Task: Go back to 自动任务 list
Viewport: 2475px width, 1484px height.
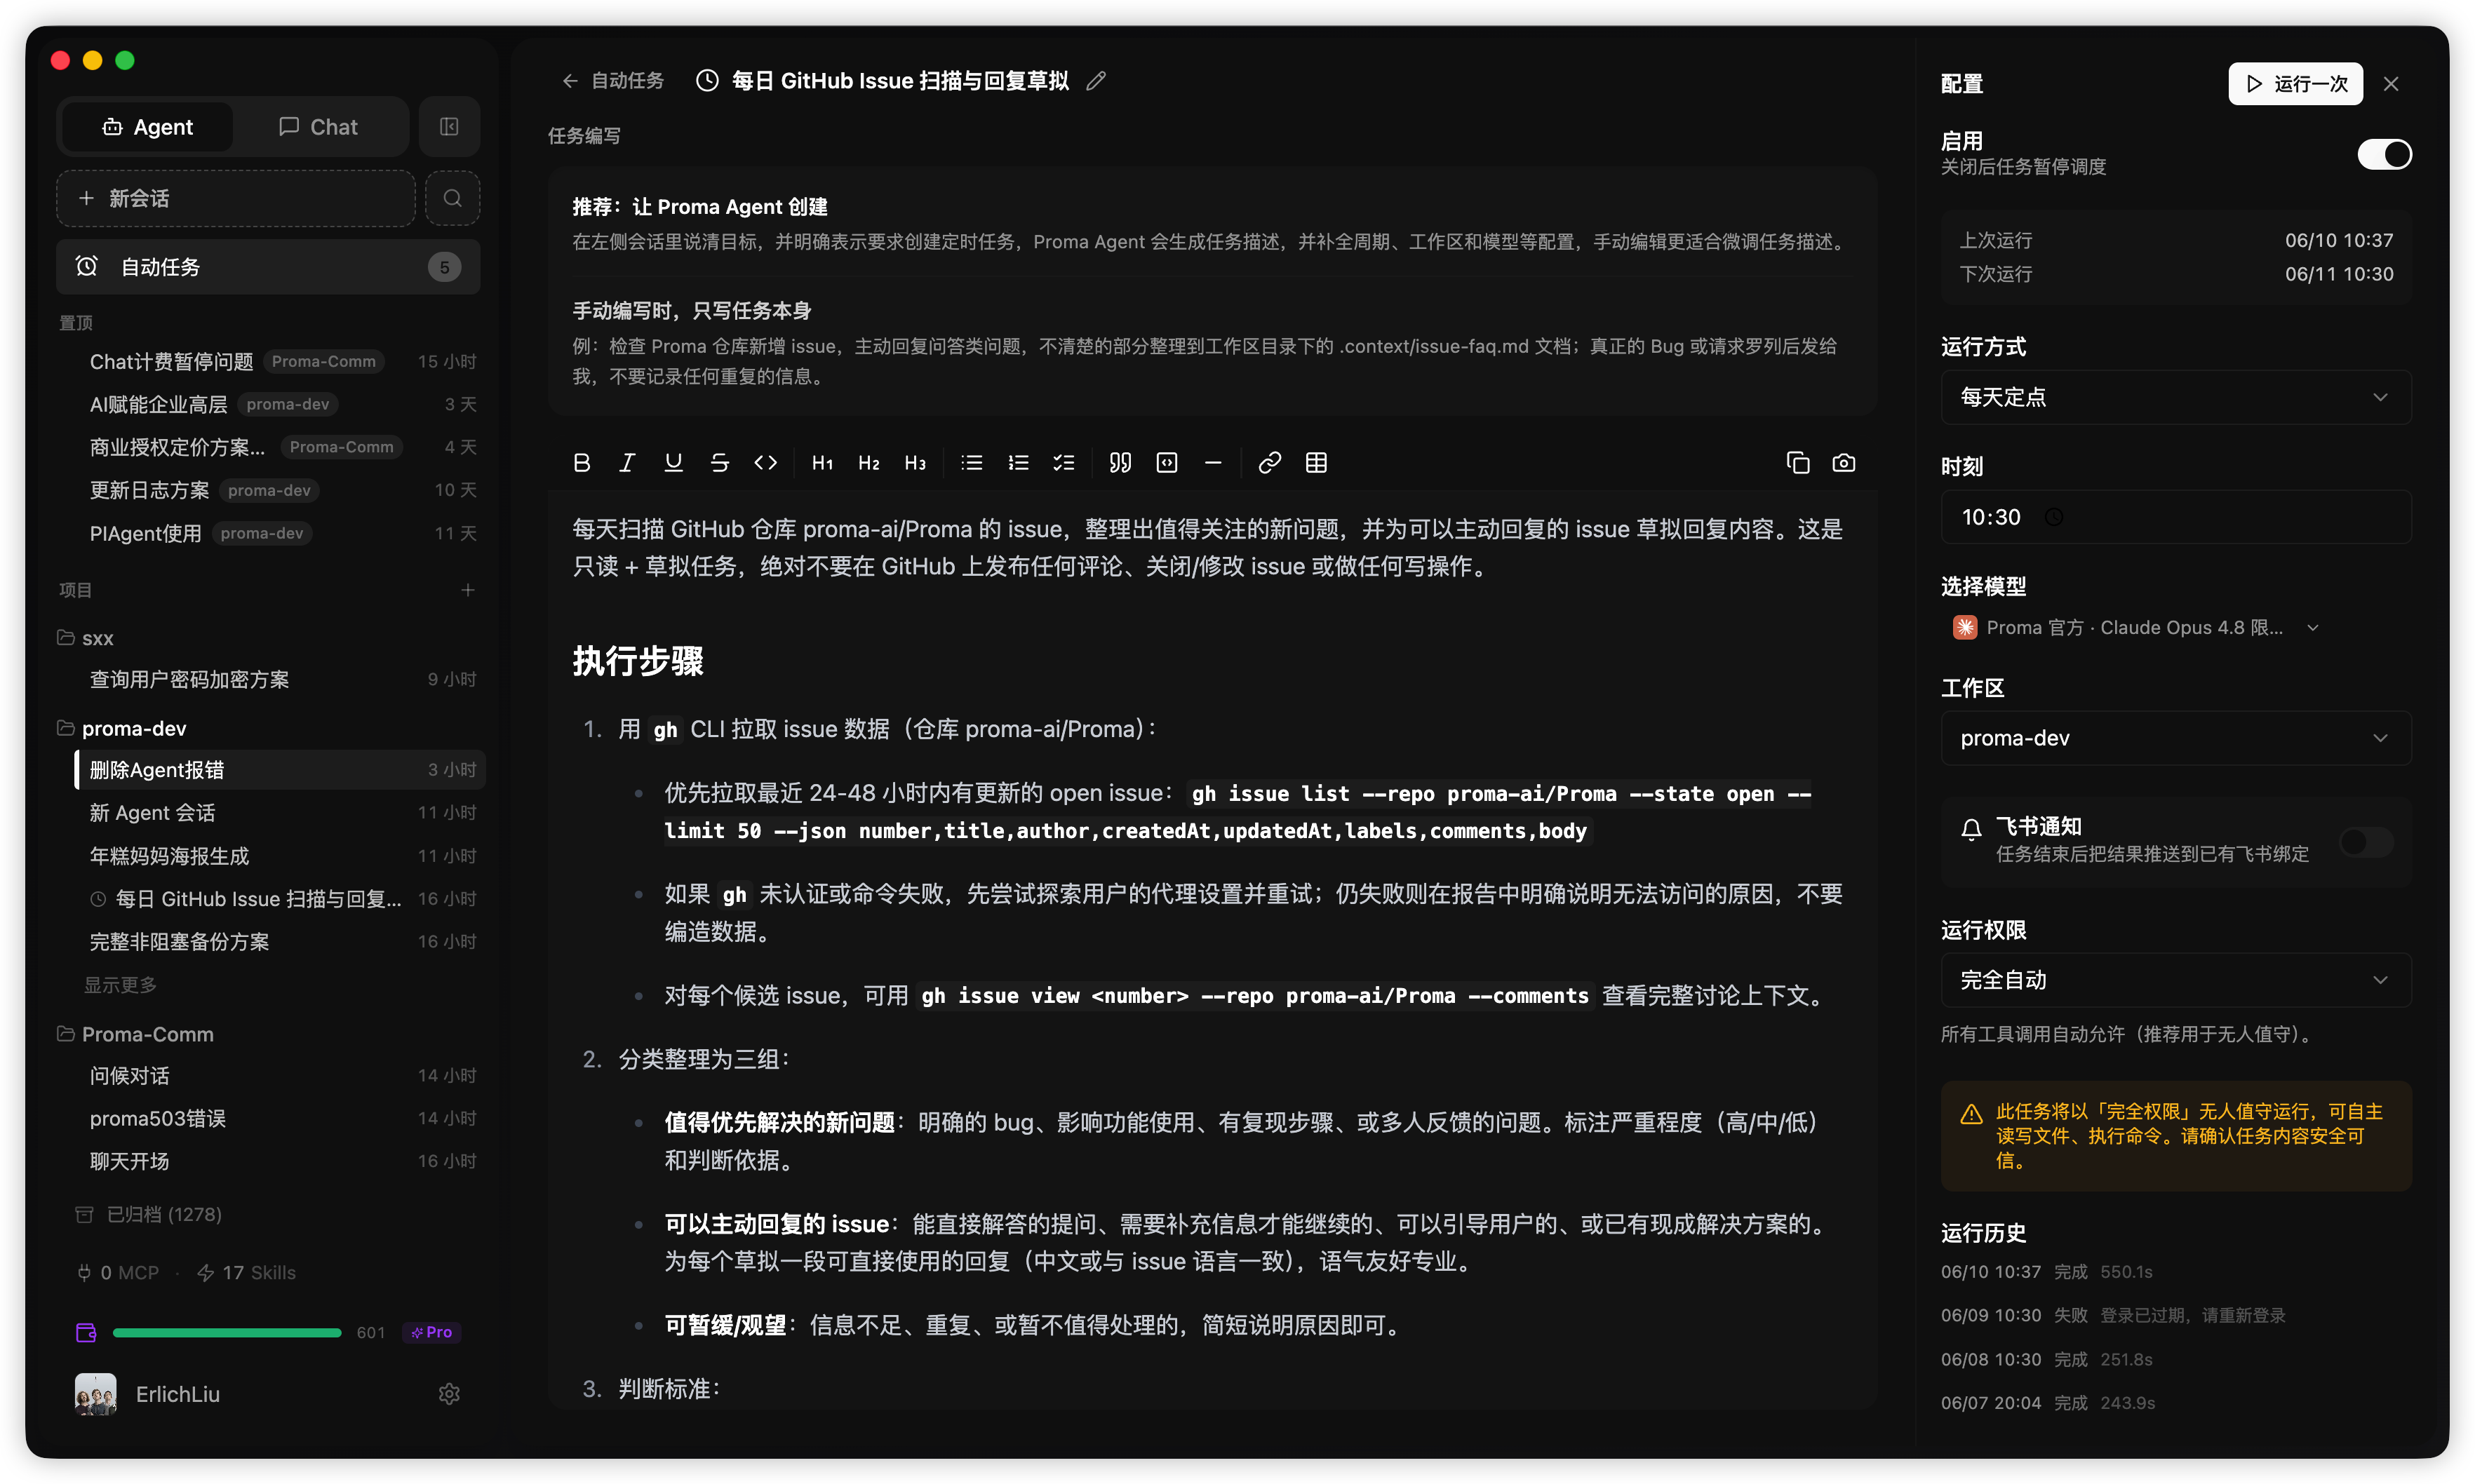Action: 612,81
